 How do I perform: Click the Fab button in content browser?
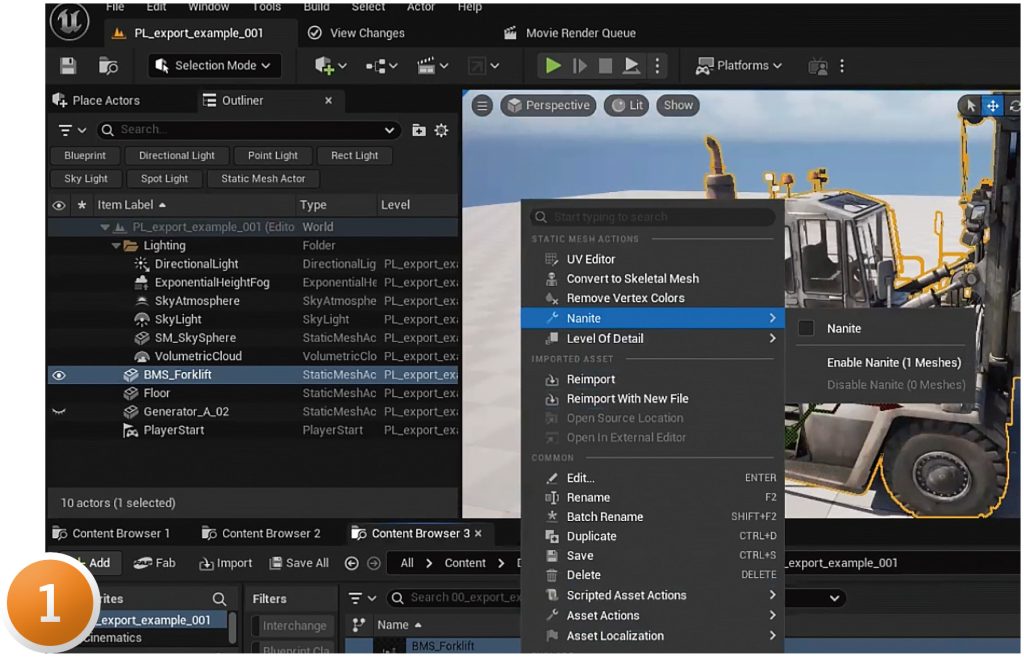[154, 563]
